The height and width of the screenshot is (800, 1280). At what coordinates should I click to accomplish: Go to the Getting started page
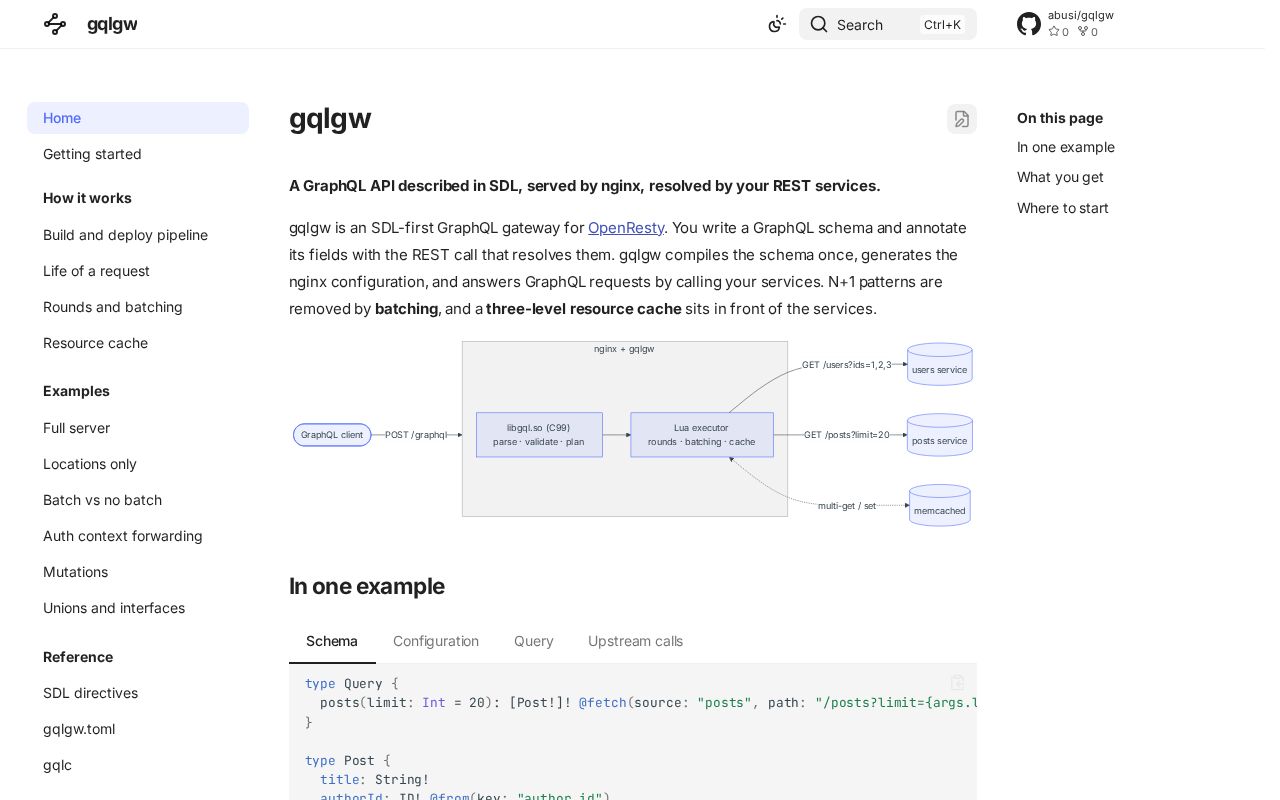(138, 154)
